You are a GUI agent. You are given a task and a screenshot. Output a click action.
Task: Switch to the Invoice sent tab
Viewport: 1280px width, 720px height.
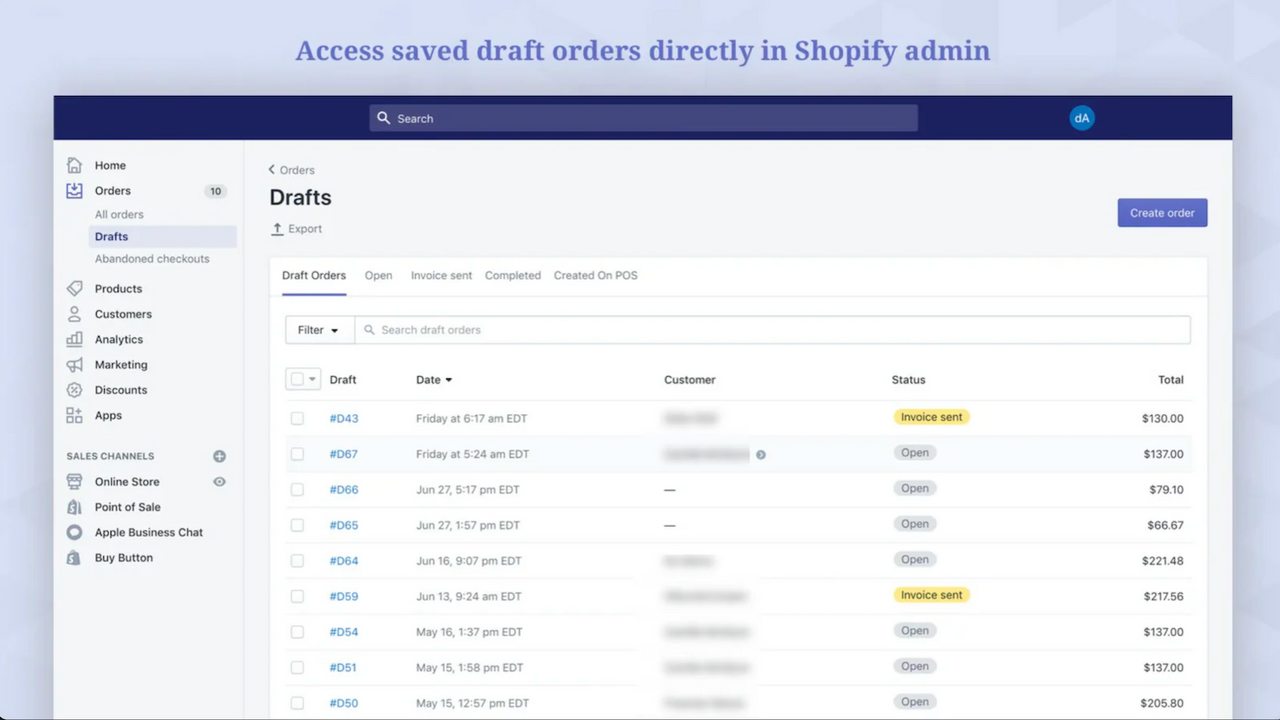441,275
